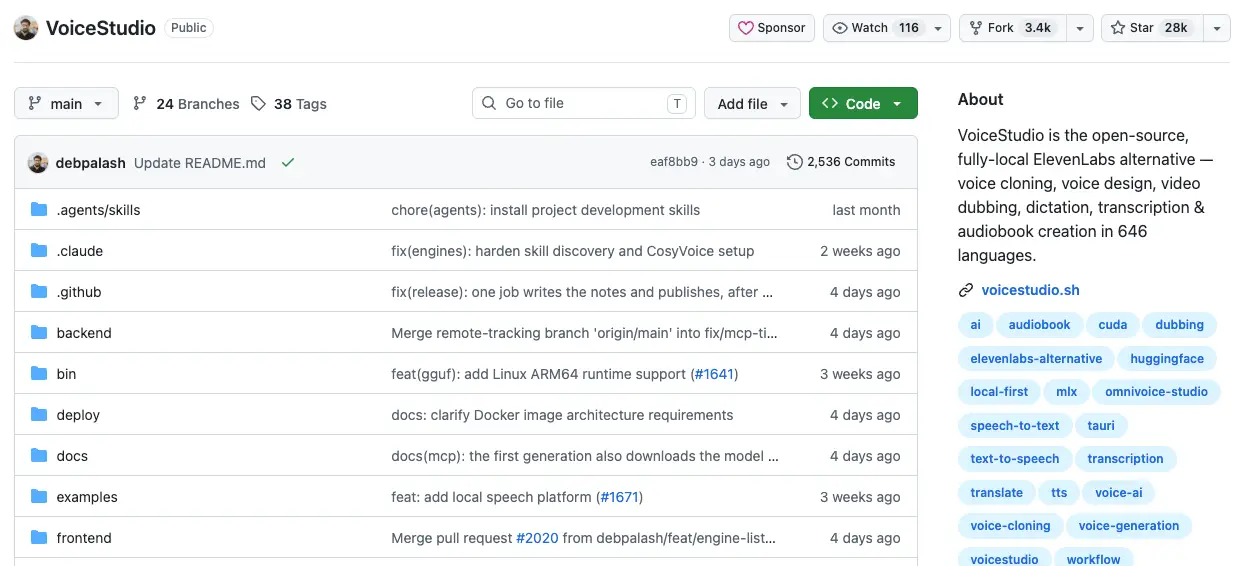The height and width of the screenshot is (566, 1243).
Task: Click the Watch button with eye icon
Action: 876,28
